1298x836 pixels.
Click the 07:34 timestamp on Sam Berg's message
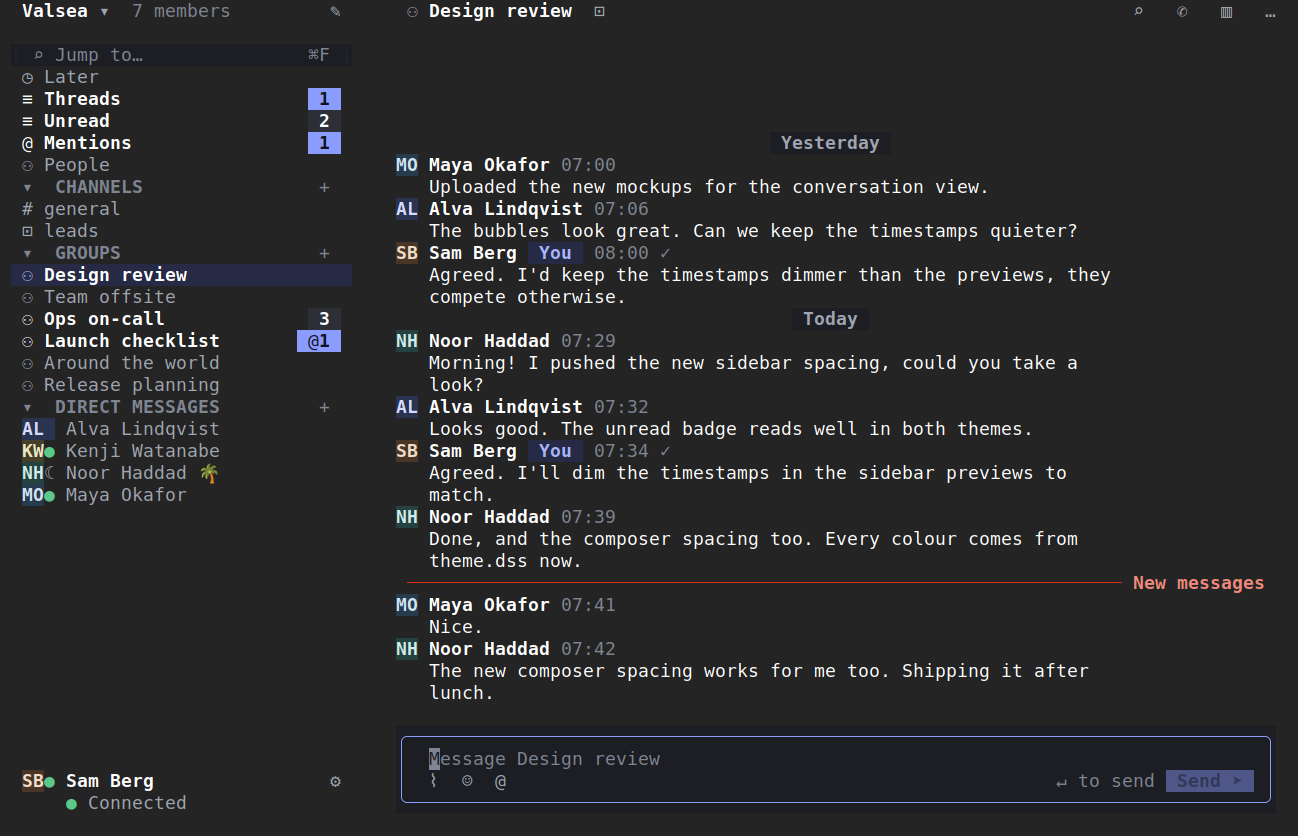click(x=621, y=451)
